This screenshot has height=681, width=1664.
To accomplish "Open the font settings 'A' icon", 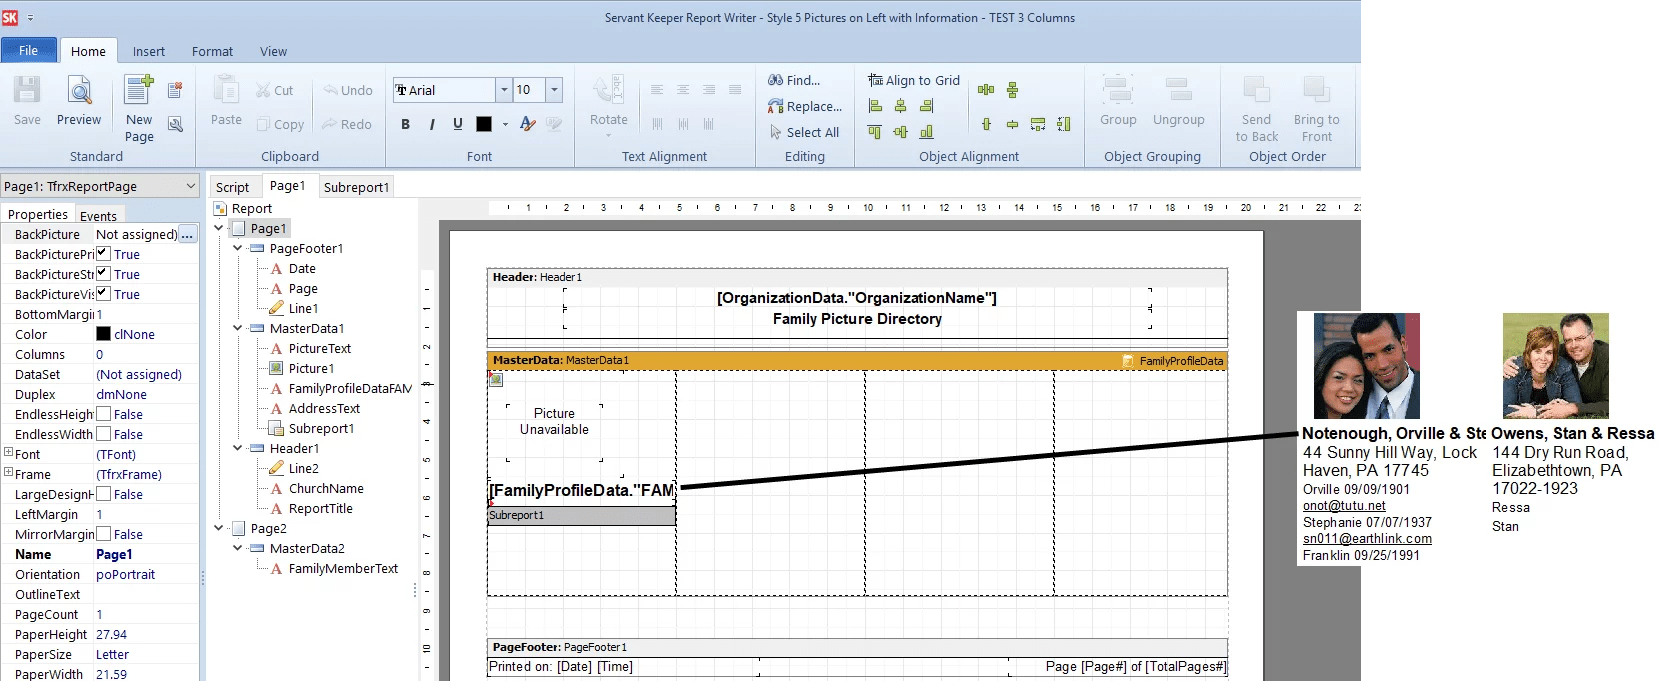I will (528, 124).
